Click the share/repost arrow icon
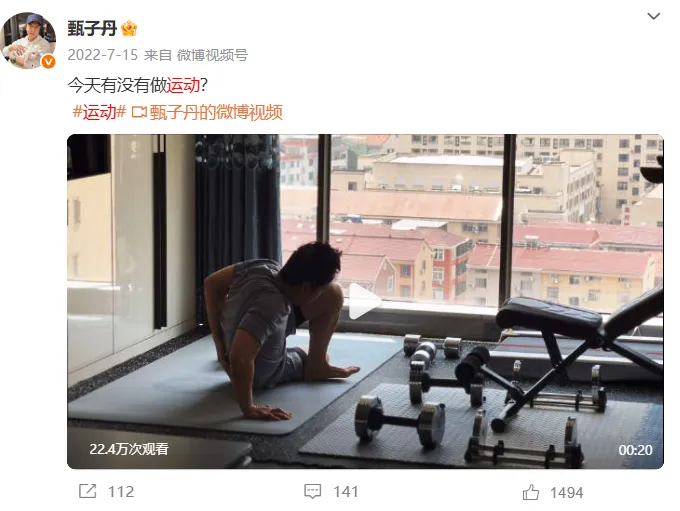The image size is (680, 511). click(x=88, y=491)
